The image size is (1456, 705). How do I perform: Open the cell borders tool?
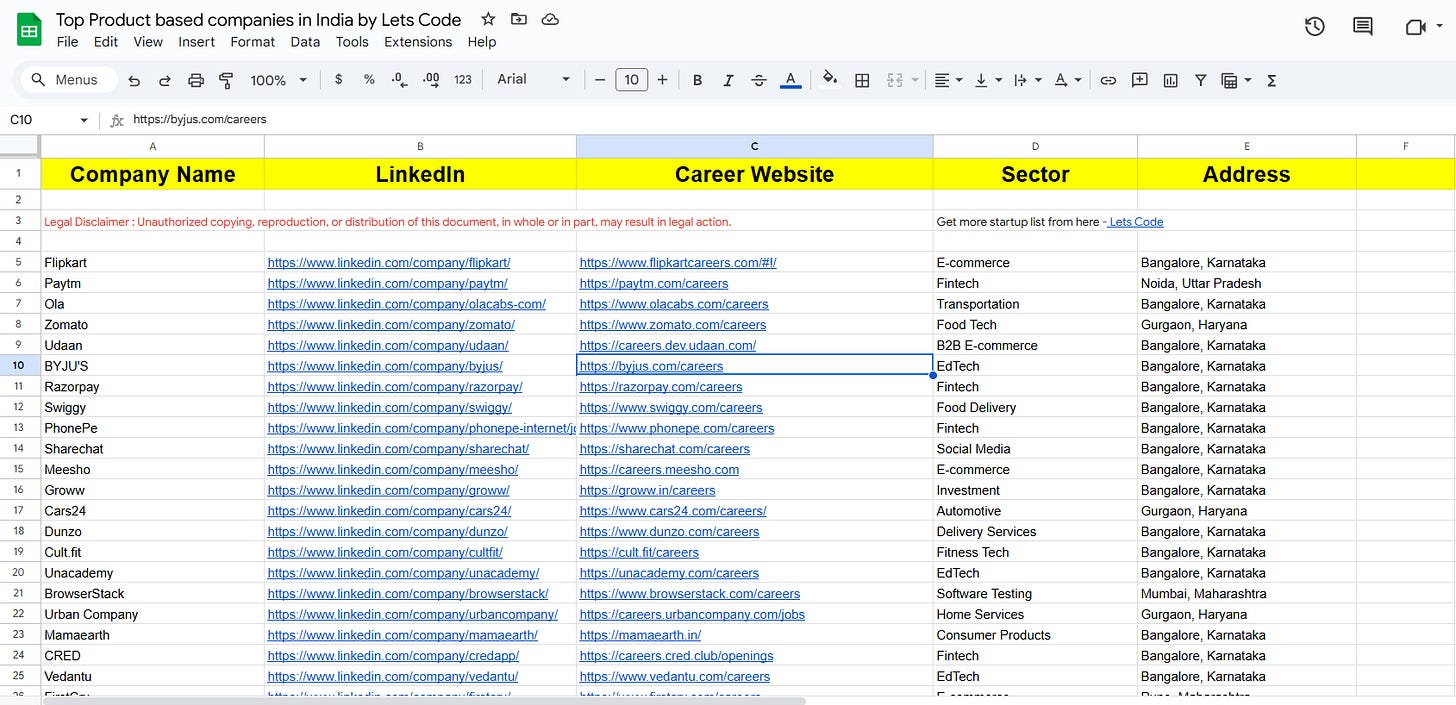click(862, 80)
